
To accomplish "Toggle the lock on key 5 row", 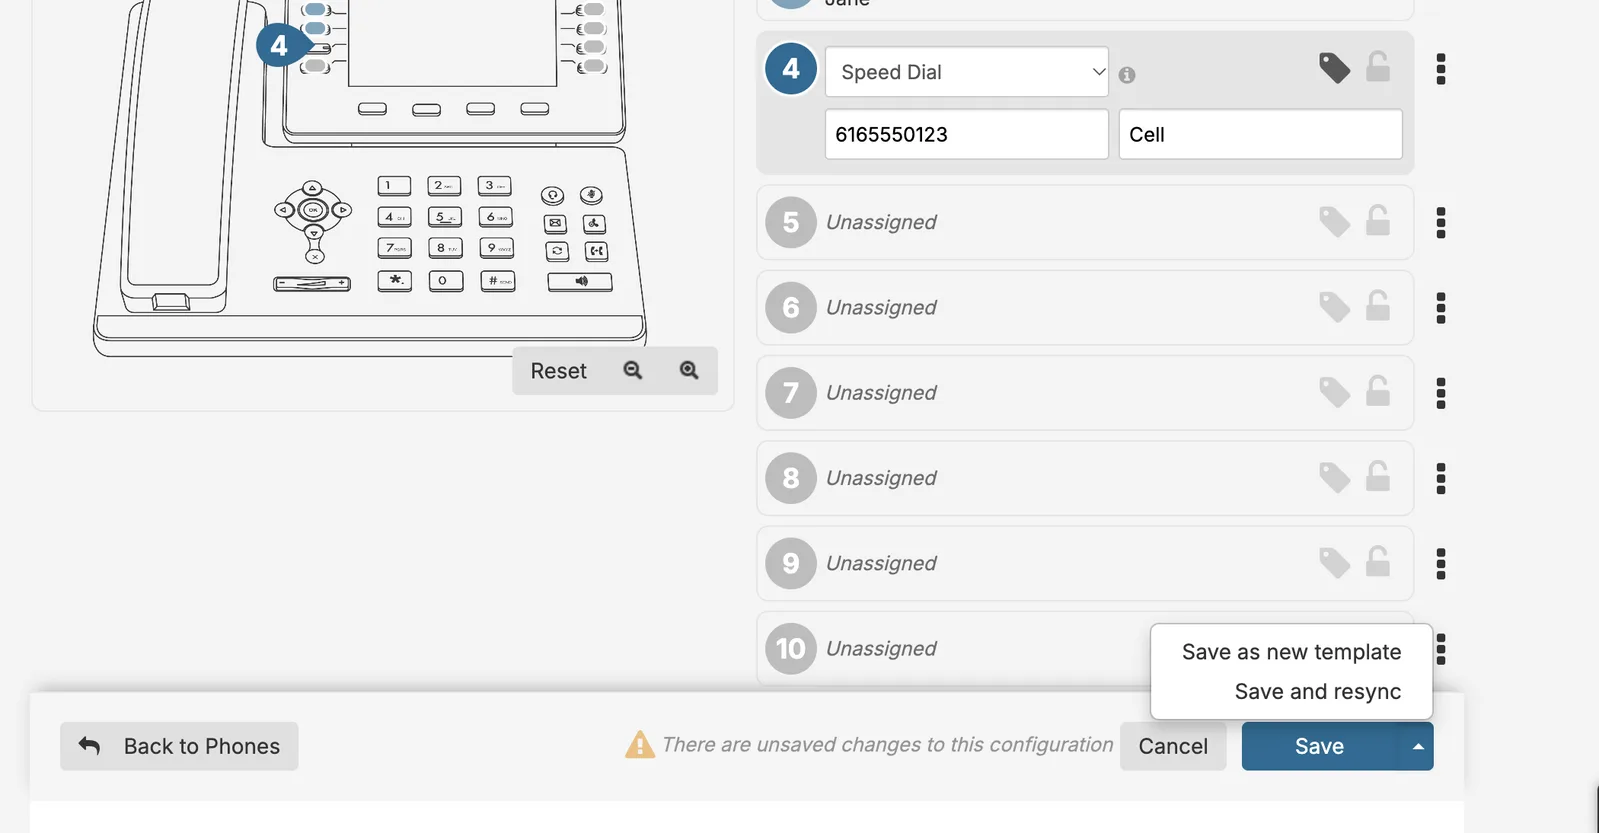I will pyautogui.click(x=1378, y=221).
